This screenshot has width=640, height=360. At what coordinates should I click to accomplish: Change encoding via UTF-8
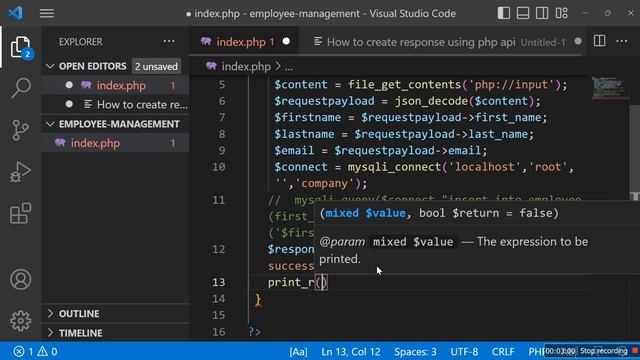pyautogui.click(x=464, y=351)
